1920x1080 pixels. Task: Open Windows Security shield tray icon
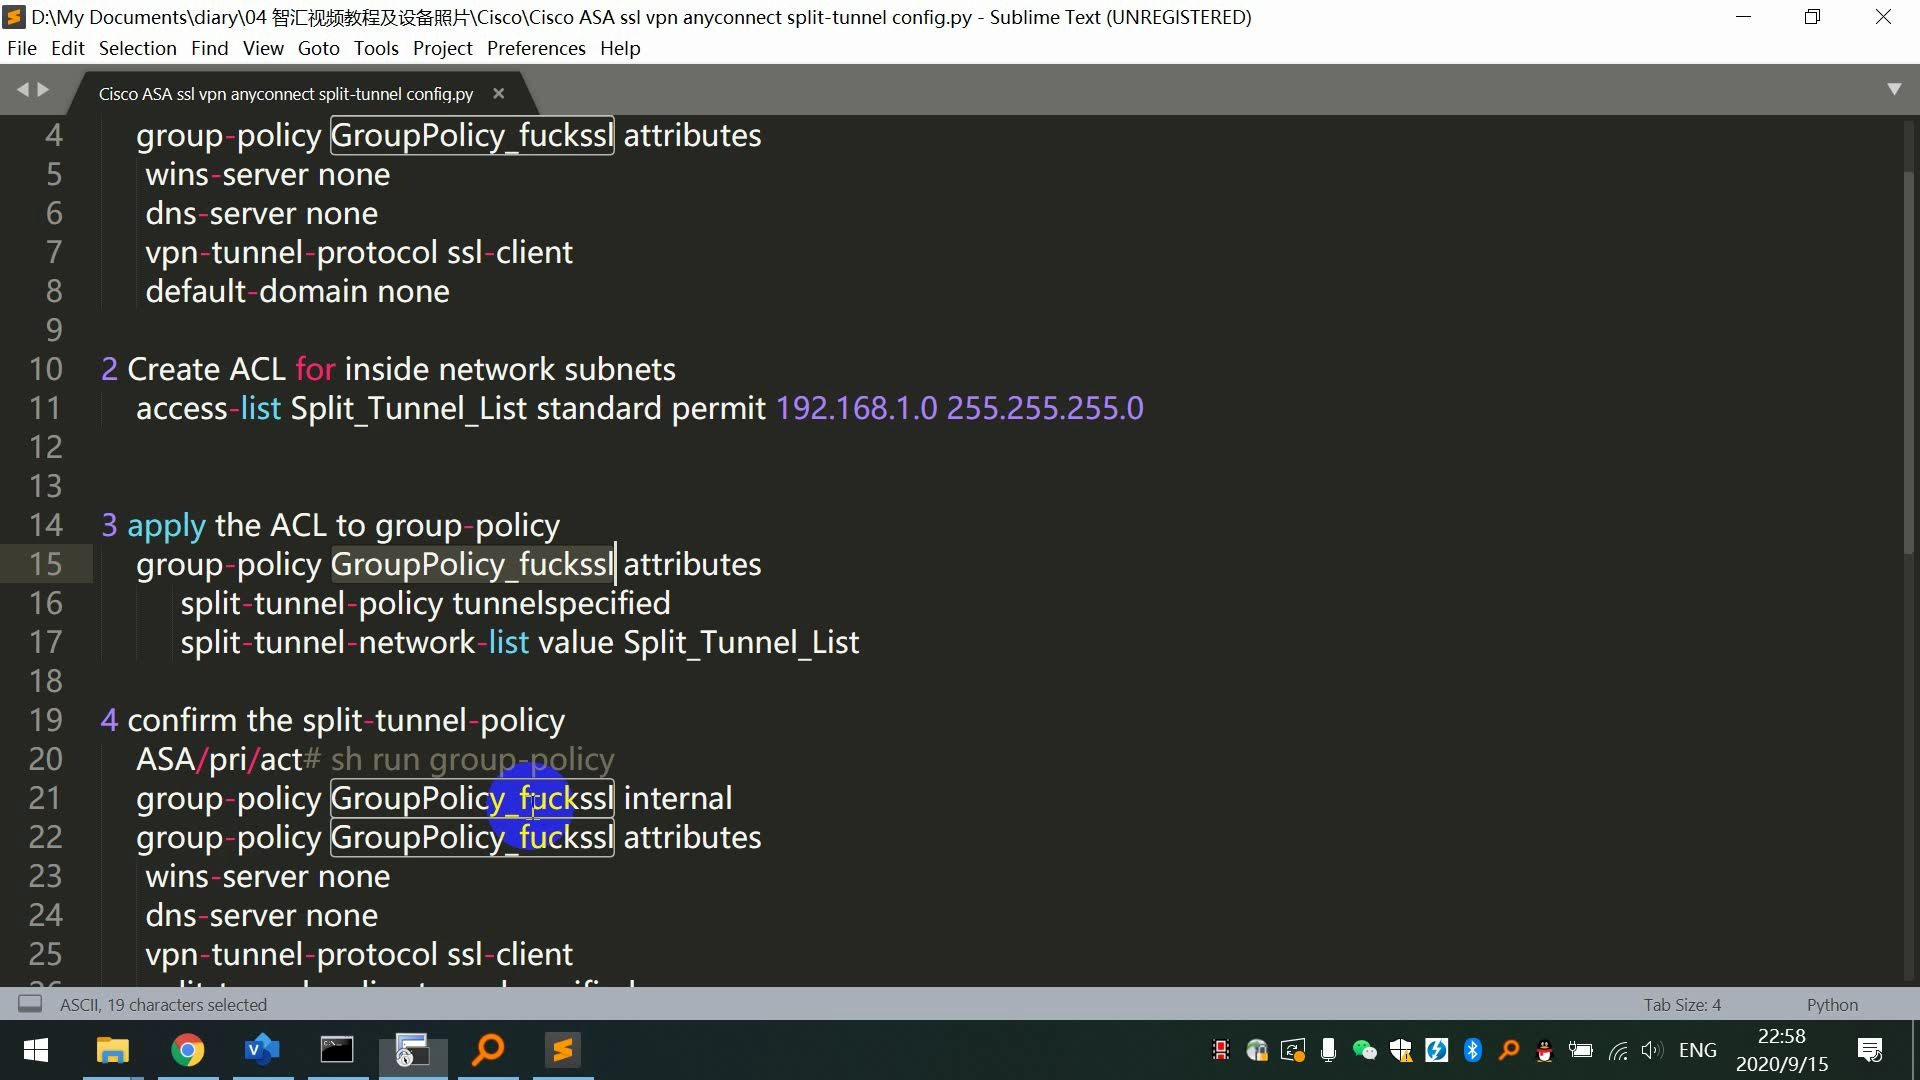point(1400,1050)
